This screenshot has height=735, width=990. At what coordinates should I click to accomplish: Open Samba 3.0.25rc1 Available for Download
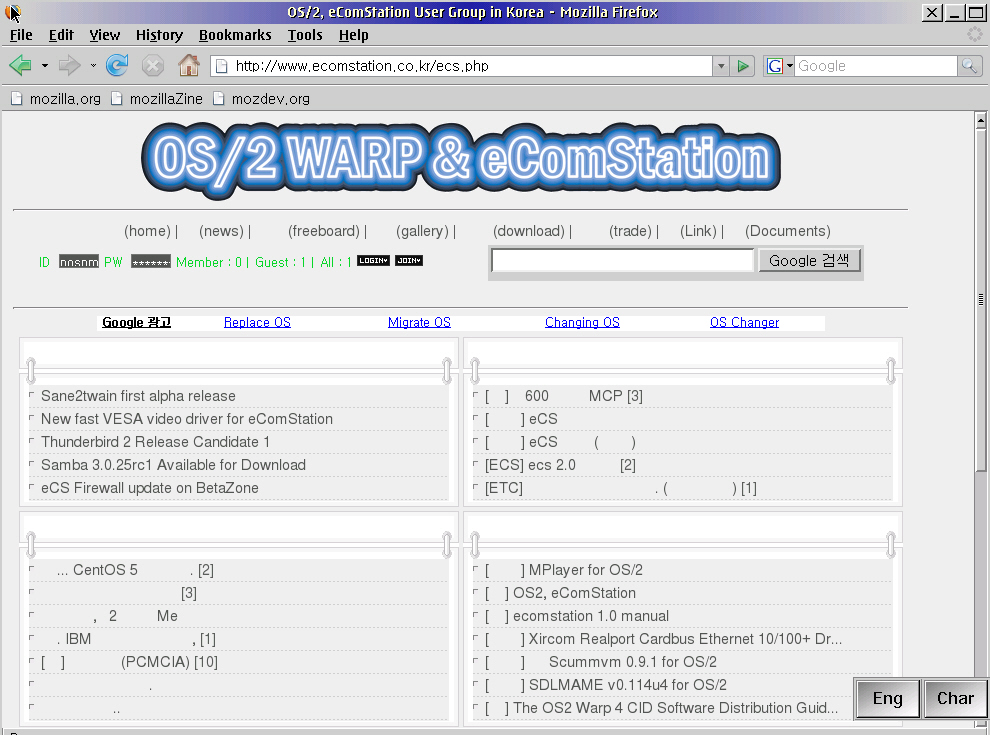(174, 465)
